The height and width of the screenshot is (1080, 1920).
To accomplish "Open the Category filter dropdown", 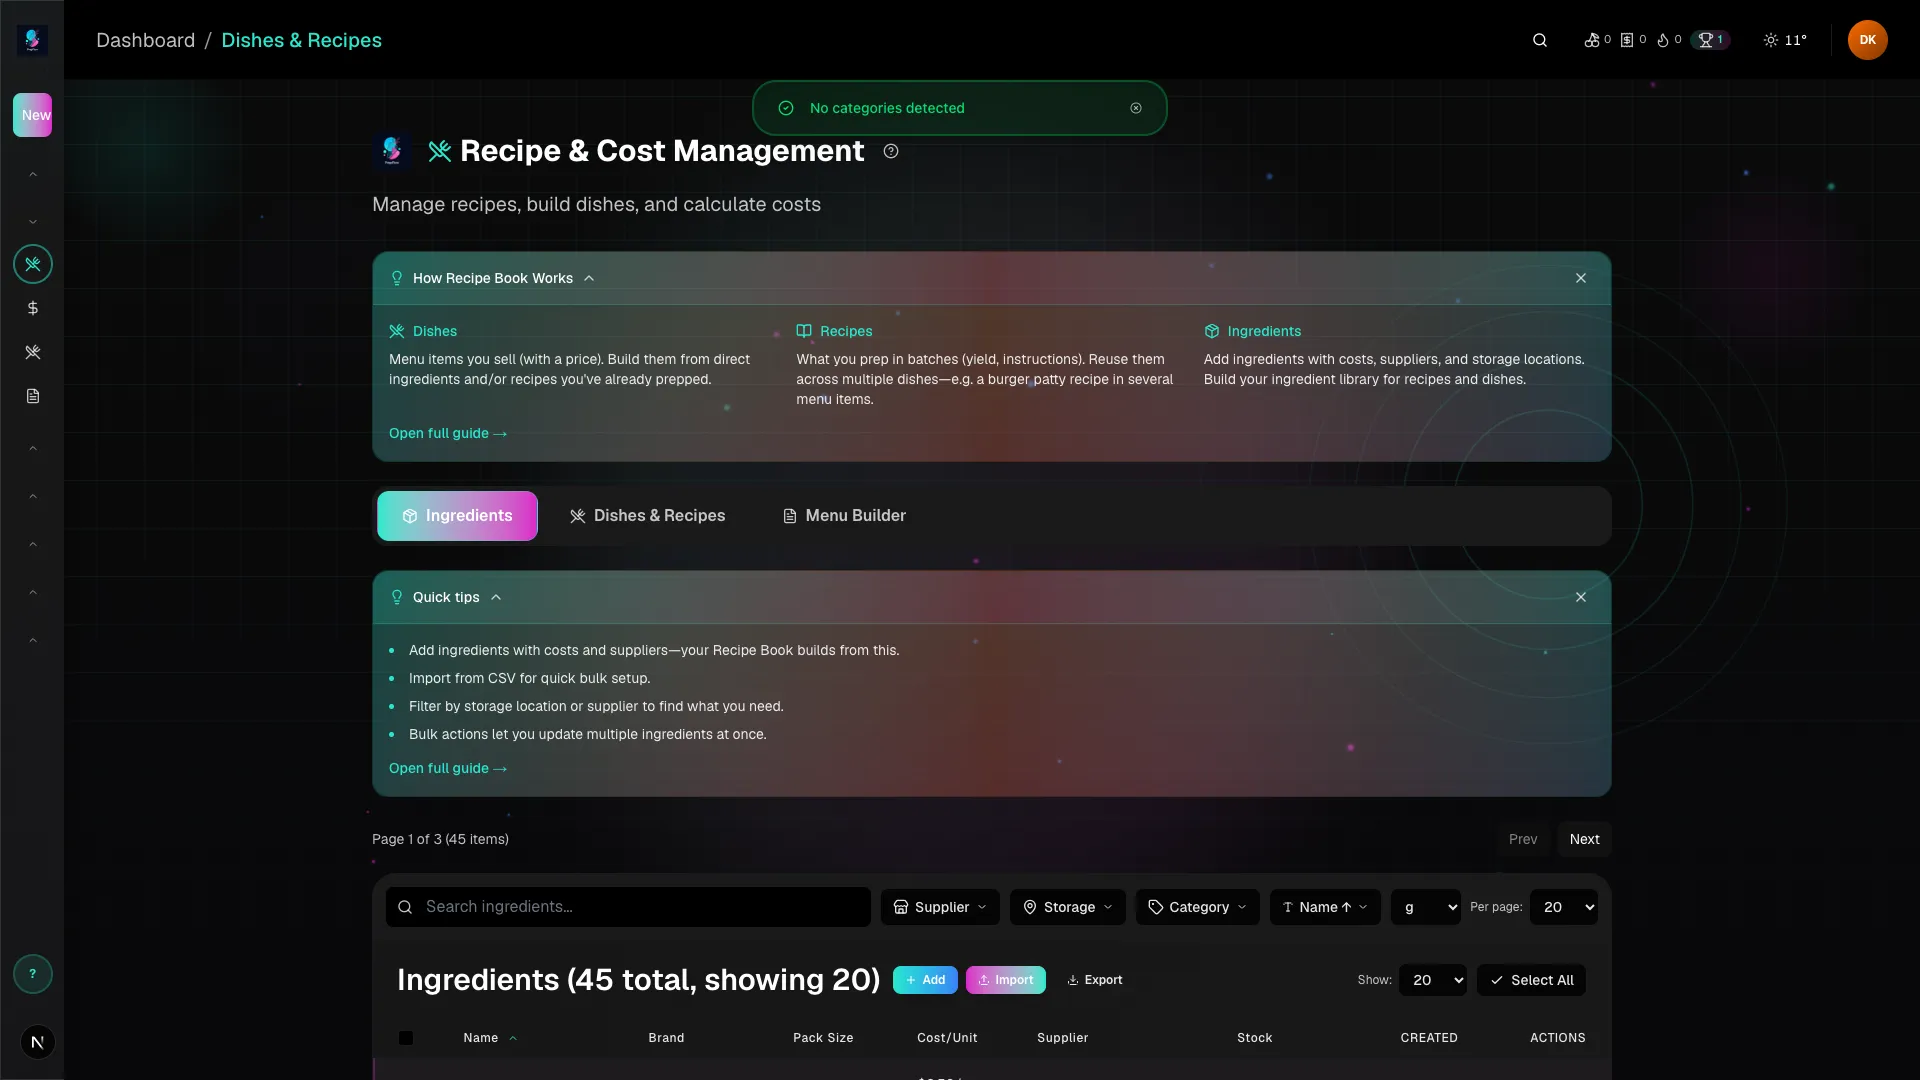I will coord(1198,907).
